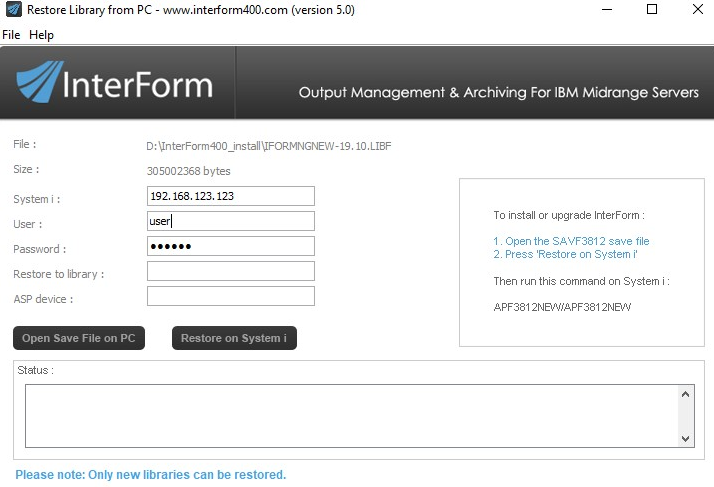
Task: Click the 'ASP device :' label
Action: pyautogui.click(x=43, y=299)
